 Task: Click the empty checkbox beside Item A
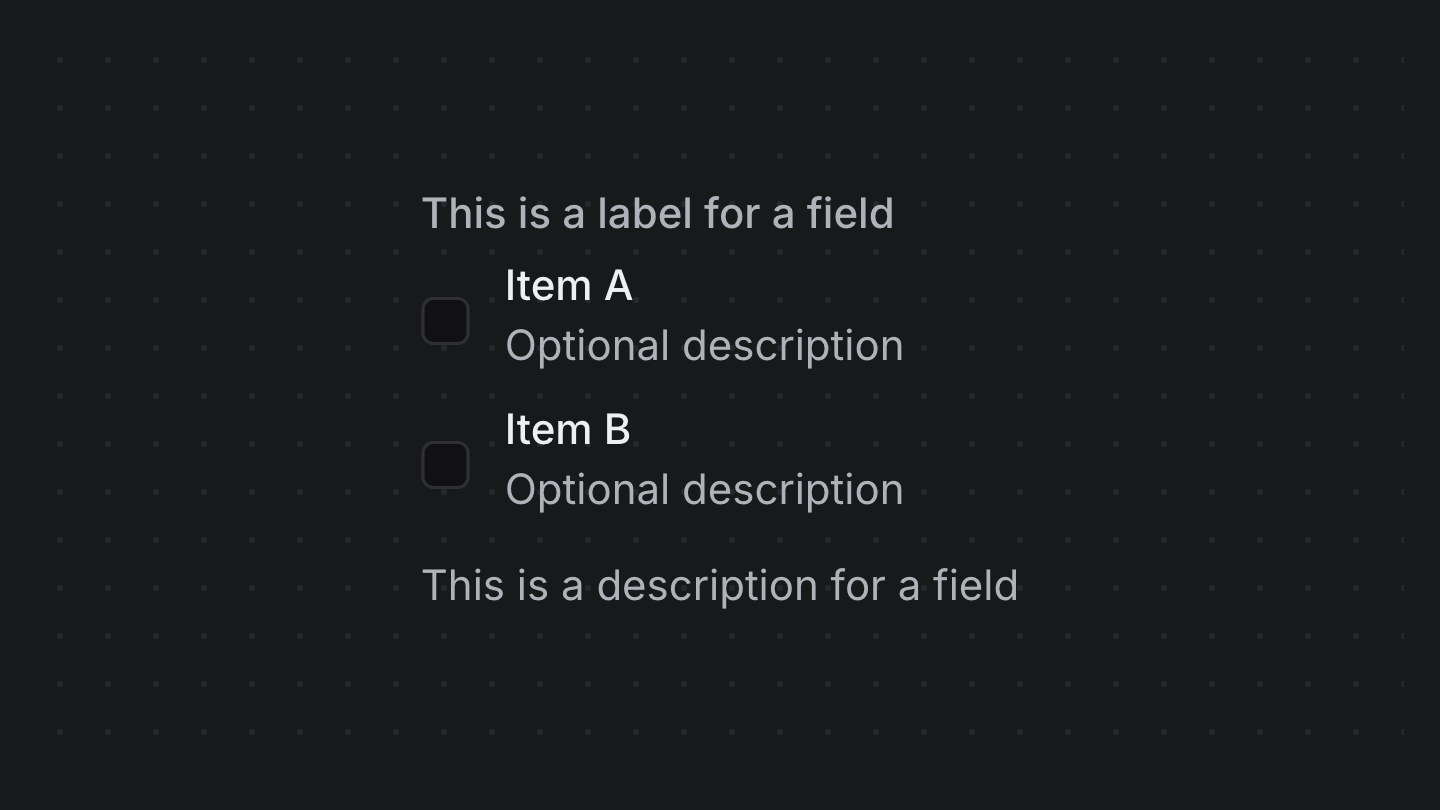pyautogui.click(x=445, y=320)
